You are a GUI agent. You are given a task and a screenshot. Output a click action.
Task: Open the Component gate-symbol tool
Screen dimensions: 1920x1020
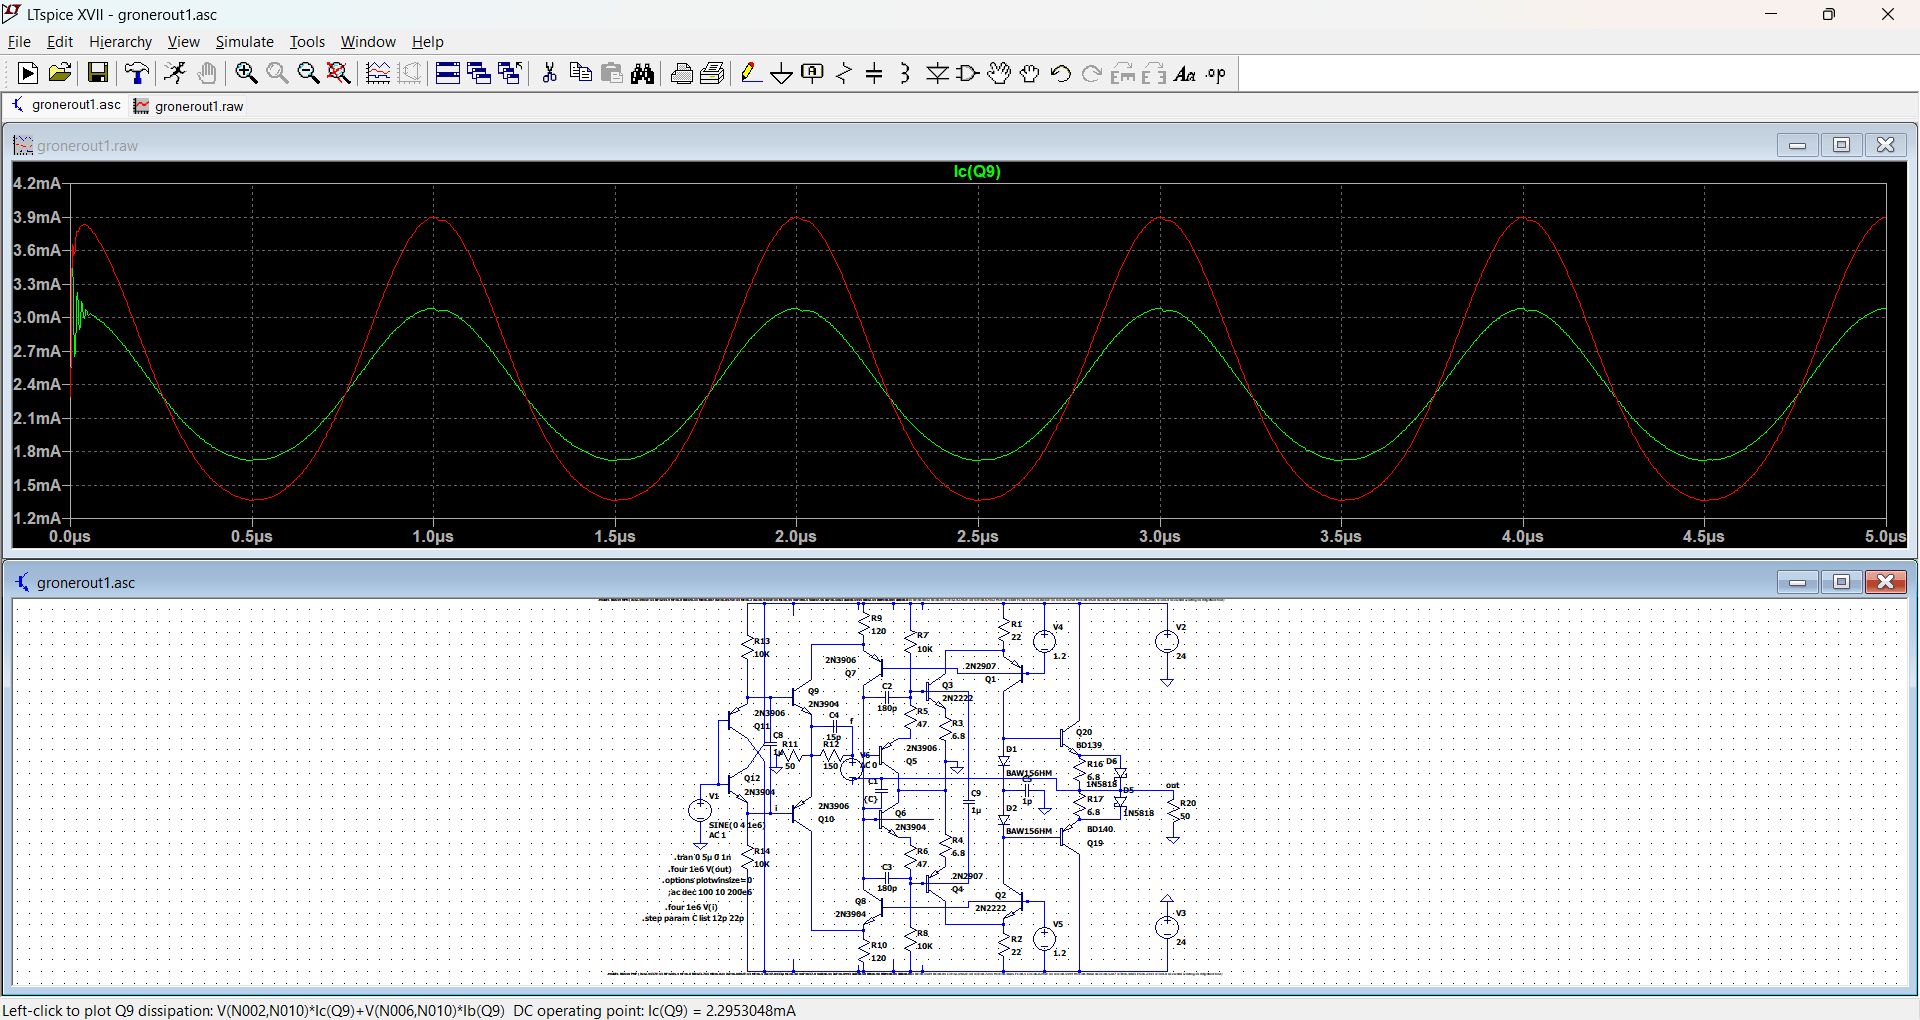(x=968, y=73)
